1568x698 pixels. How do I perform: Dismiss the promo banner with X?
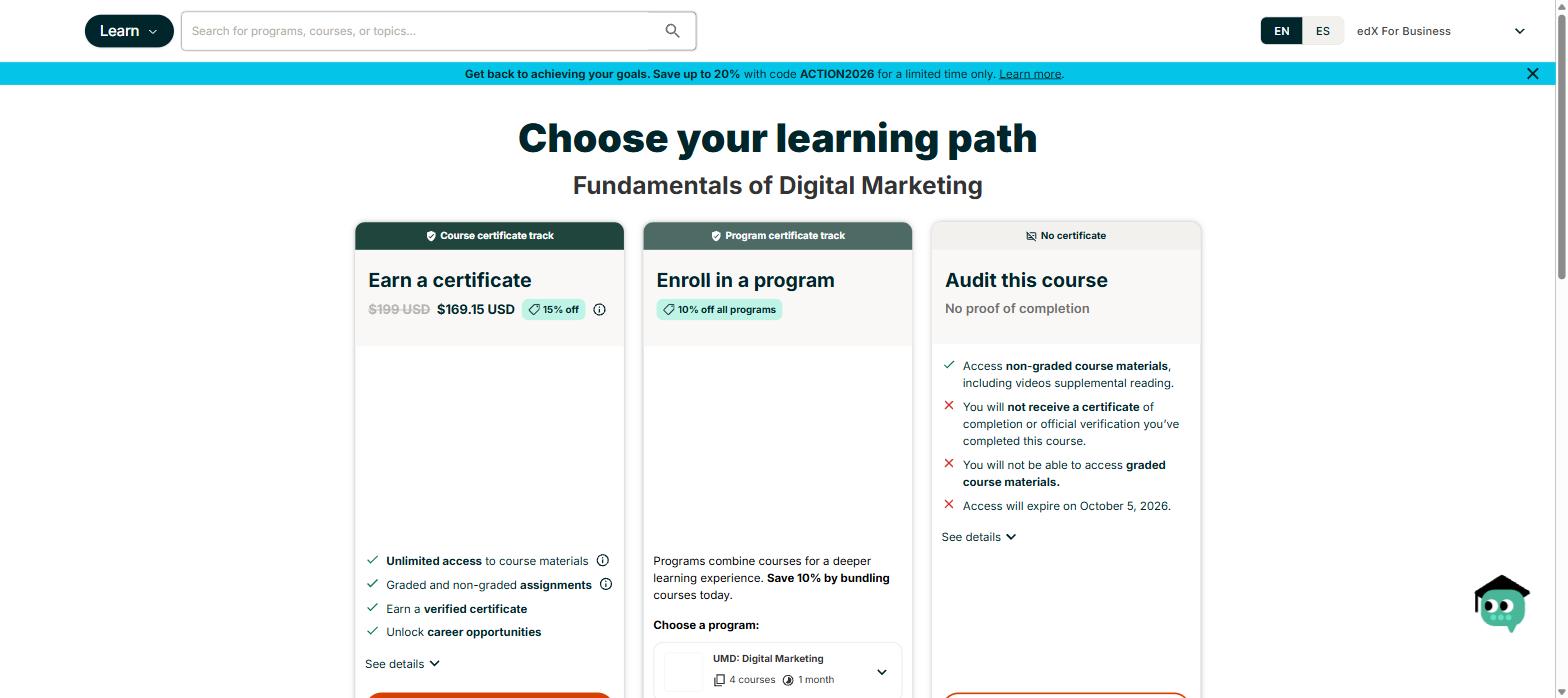[1532, 73]
